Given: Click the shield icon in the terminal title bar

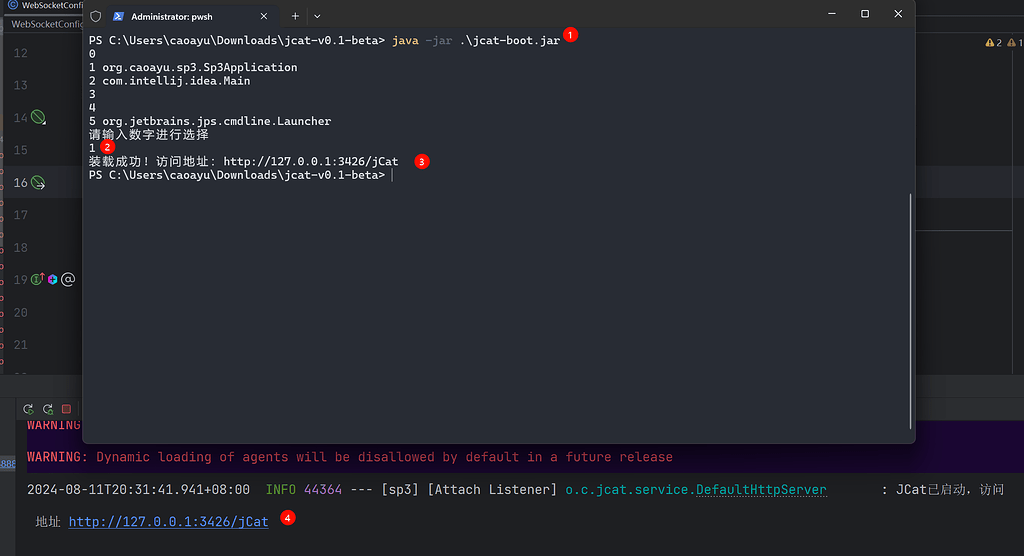Looking at the screenshot, I should [95, 16].
